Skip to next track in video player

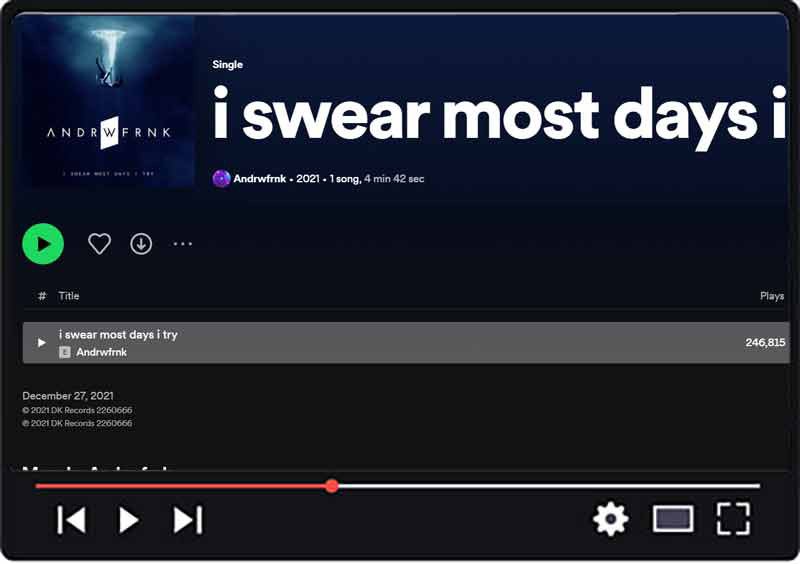188,520
